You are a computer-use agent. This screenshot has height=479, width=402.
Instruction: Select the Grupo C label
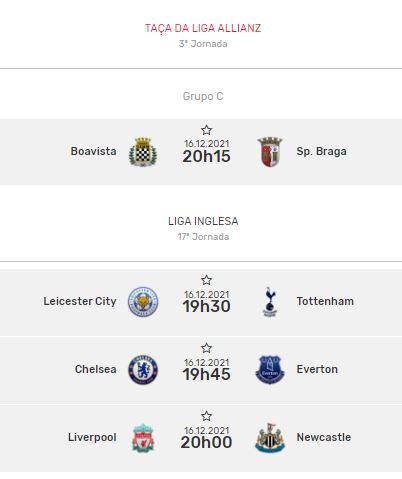(x=203, y=96)
